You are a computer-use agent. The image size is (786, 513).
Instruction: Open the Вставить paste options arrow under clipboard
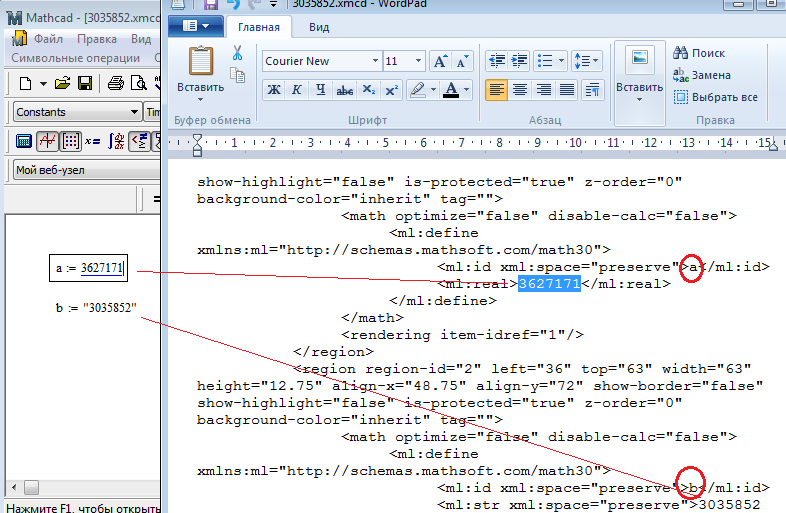click(x=201, y=100)
